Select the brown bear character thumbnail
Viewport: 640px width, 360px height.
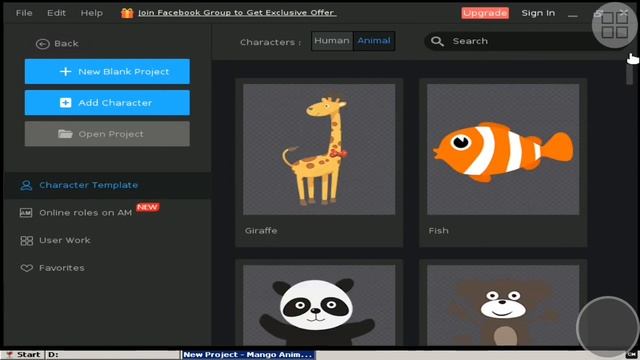(503, 305)
